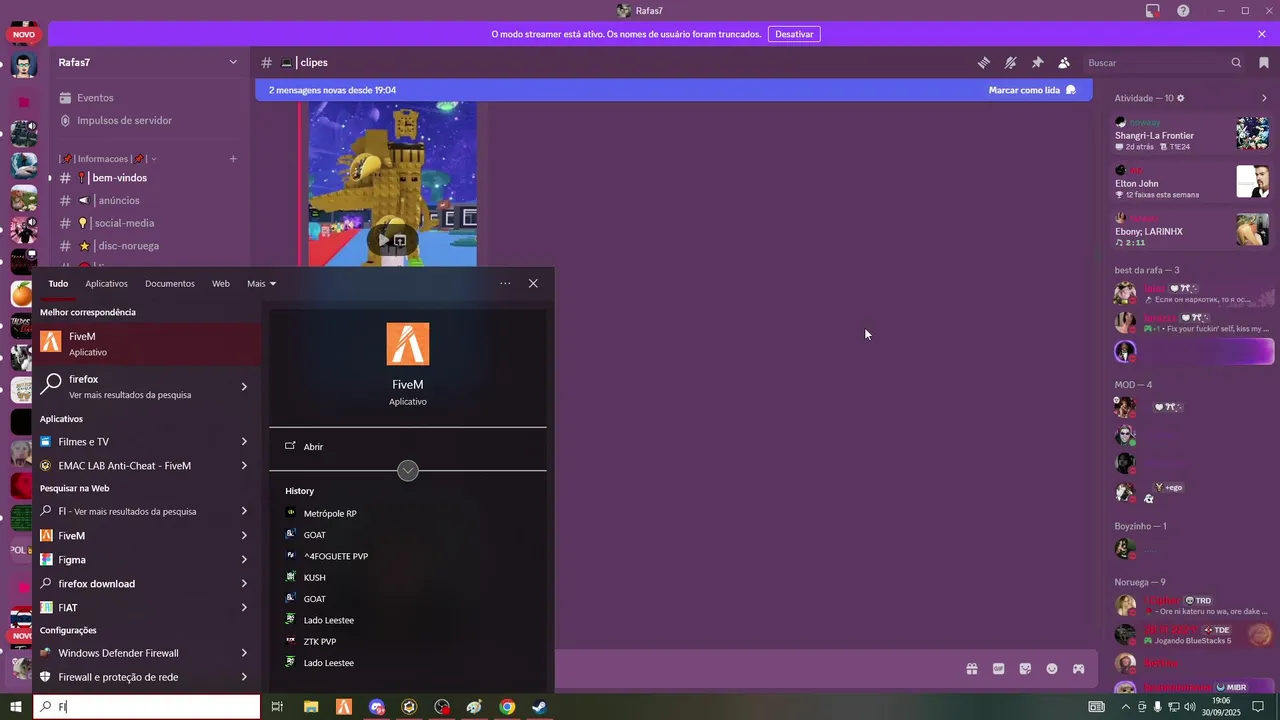This screenshot has height=720, width=1280.
Task: Expand the firefox search result arrow
Action: coord(244,386)
